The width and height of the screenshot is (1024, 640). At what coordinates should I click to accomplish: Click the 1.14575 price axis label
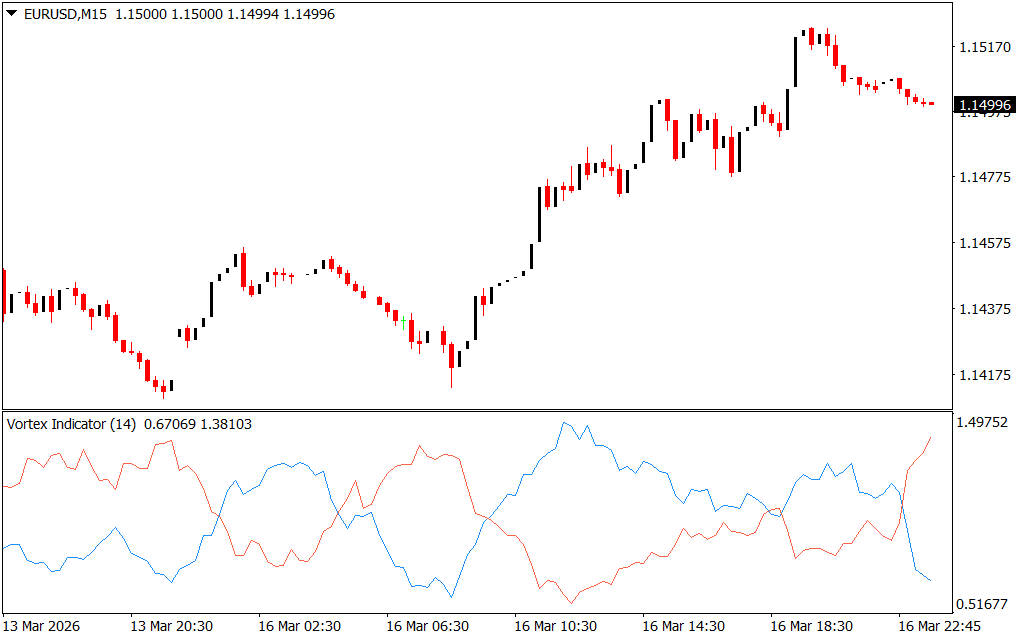(x=984, y=244)
